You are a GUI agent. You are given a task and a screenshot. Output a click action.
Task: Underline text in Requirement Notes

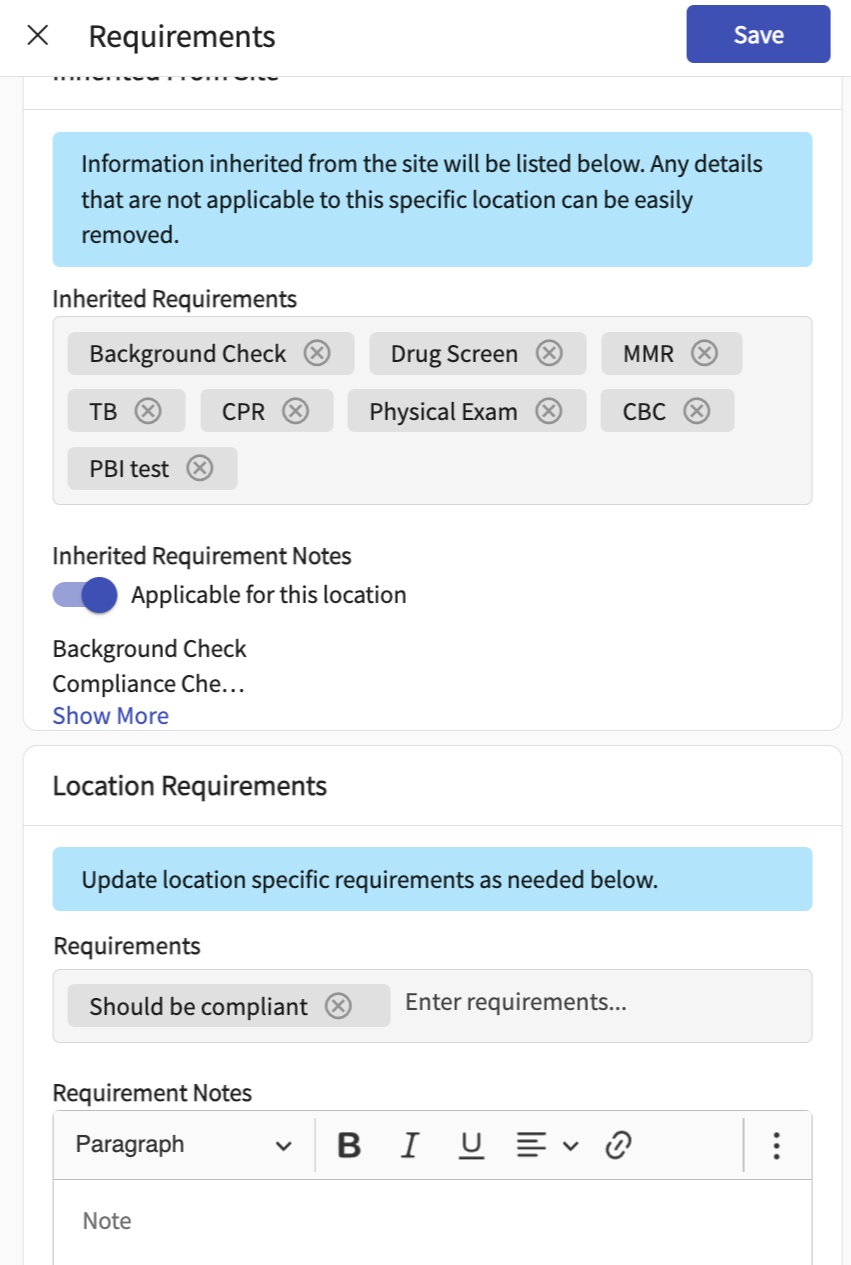[471, 1145]
